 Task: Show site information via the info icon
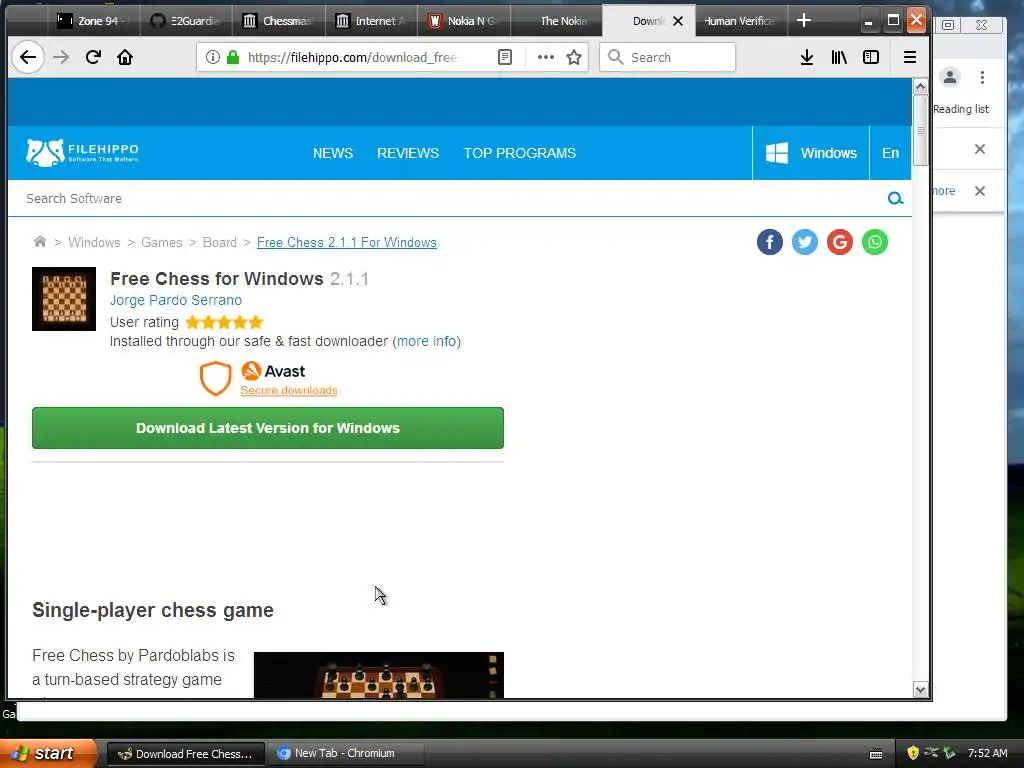[212, 57]
